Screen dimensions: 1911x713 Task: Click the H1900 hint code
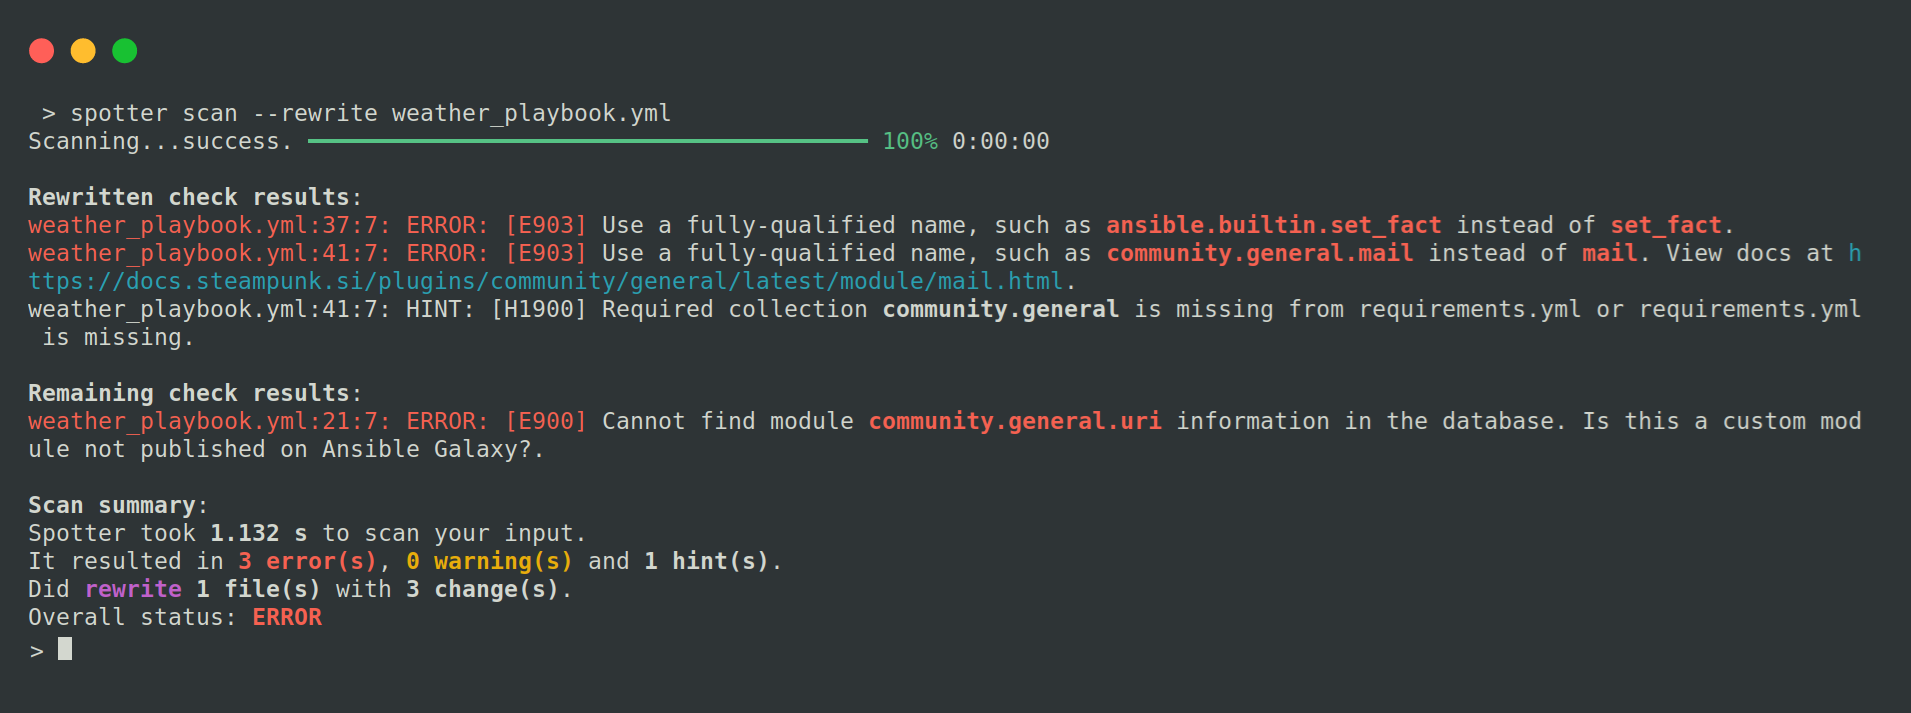pos(538,310)
